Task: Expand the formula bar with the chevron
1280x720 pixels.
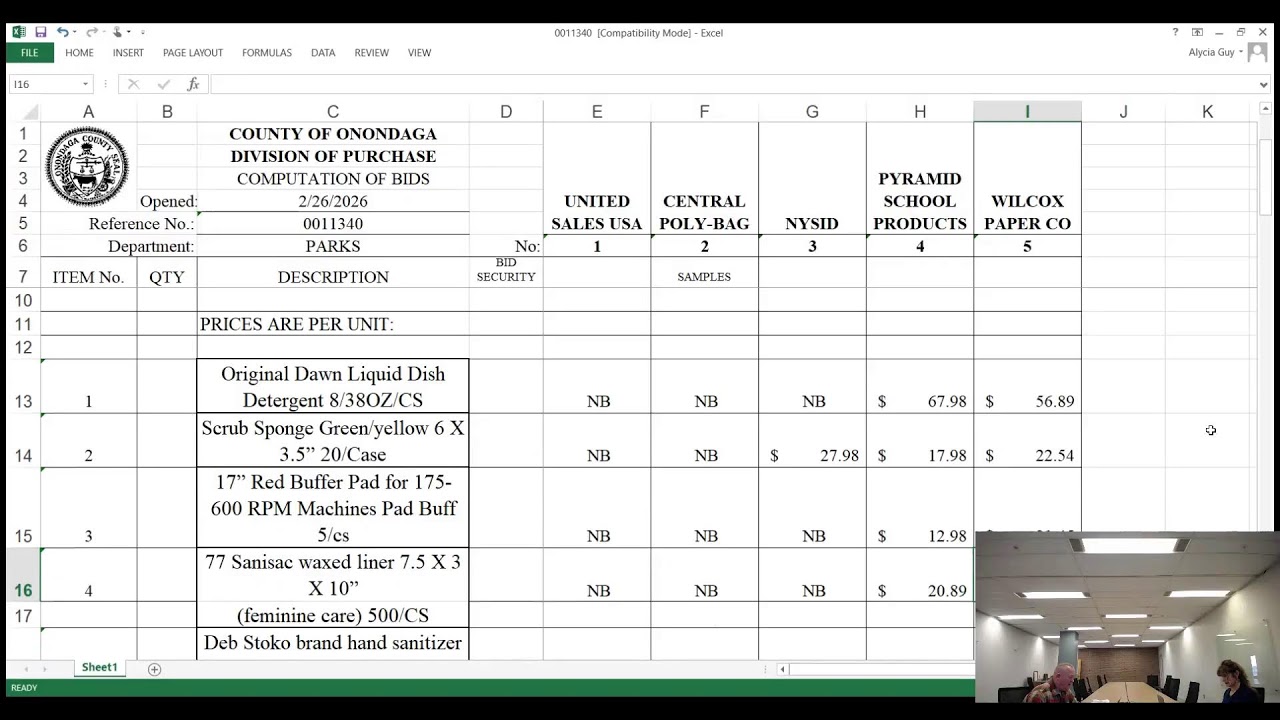Action: 1264,85
